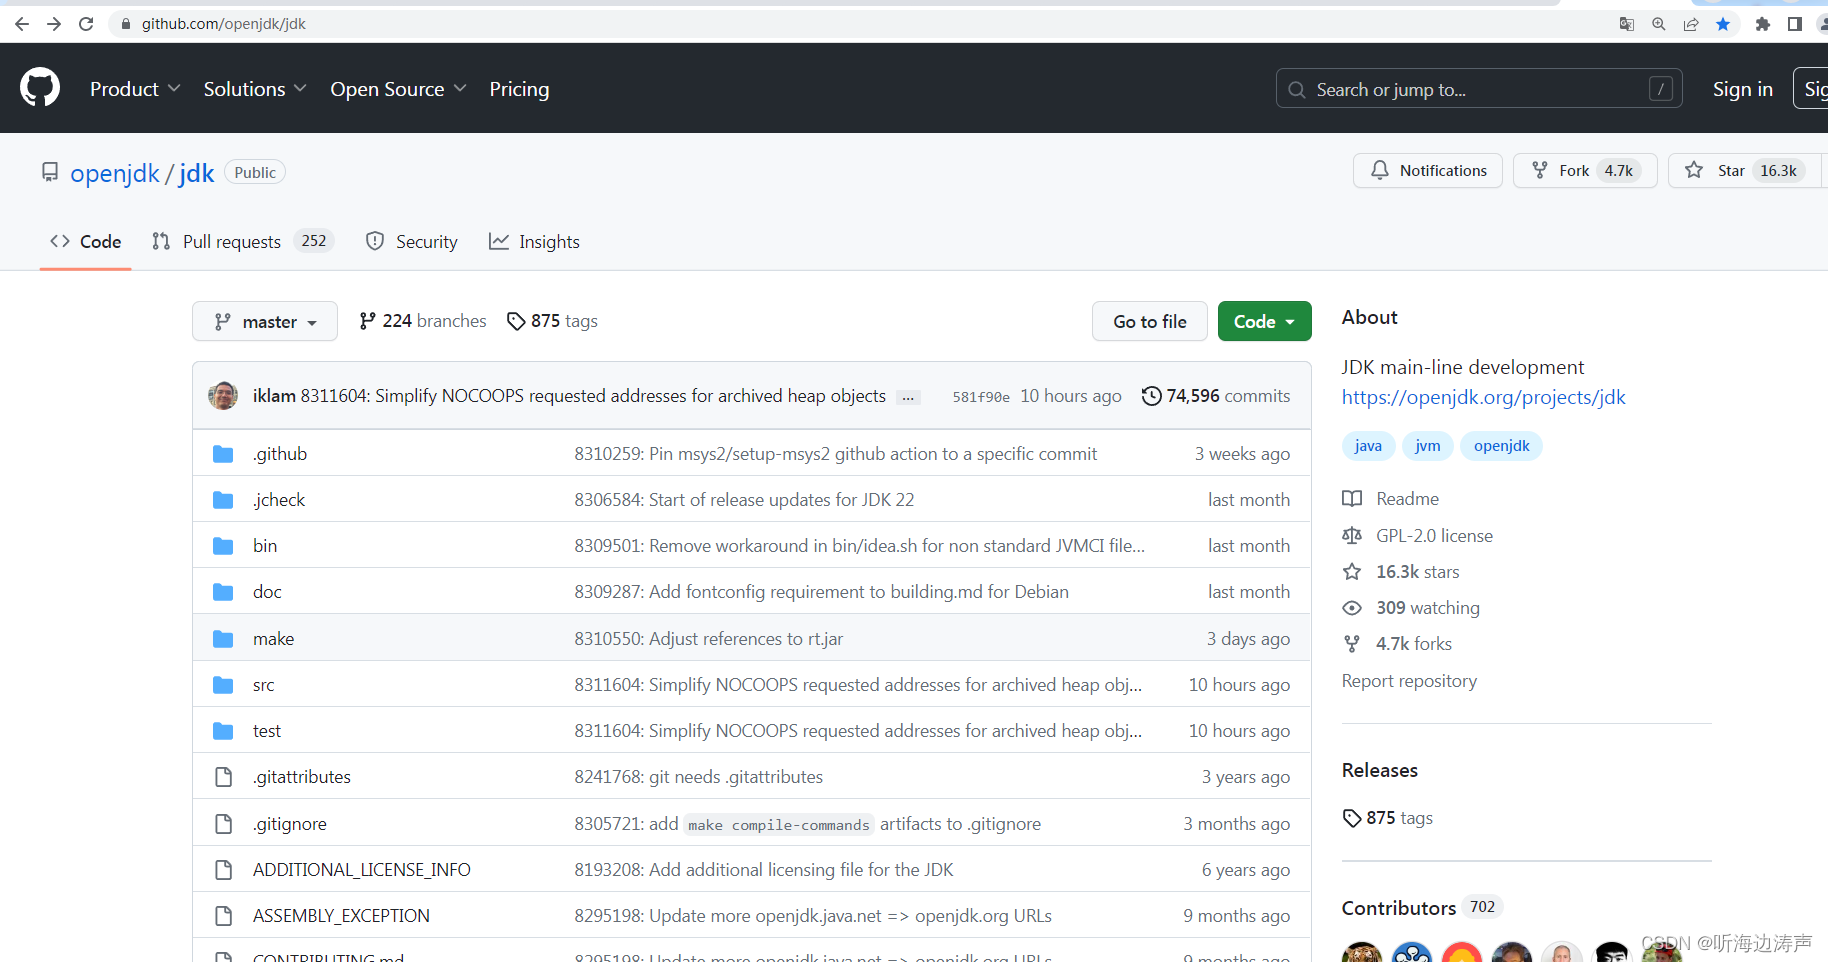The image size is (1828, 962).
Task: Open the green Code dropdown button
Action: (1264, 321)
